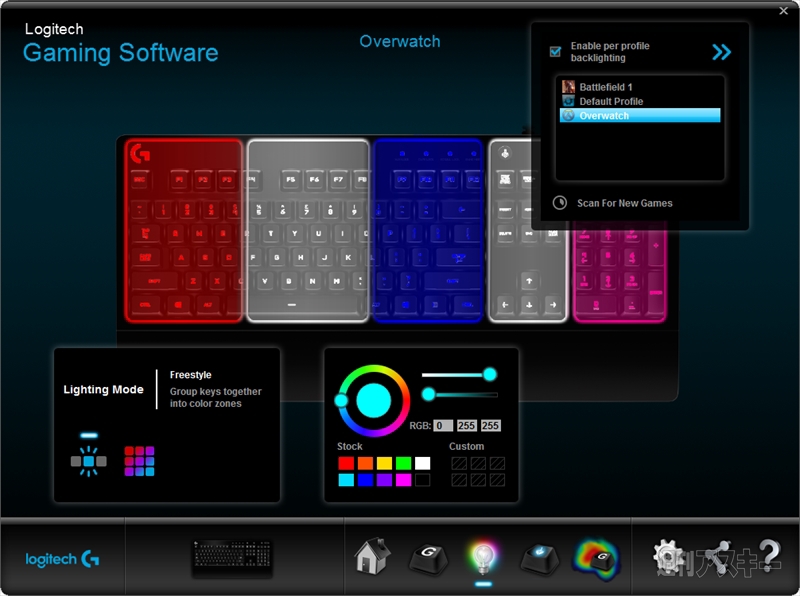The height and width of the screenshot is (596, 800).
Task: Pick the red stock color swatch
Action: [x=346, y=463]
